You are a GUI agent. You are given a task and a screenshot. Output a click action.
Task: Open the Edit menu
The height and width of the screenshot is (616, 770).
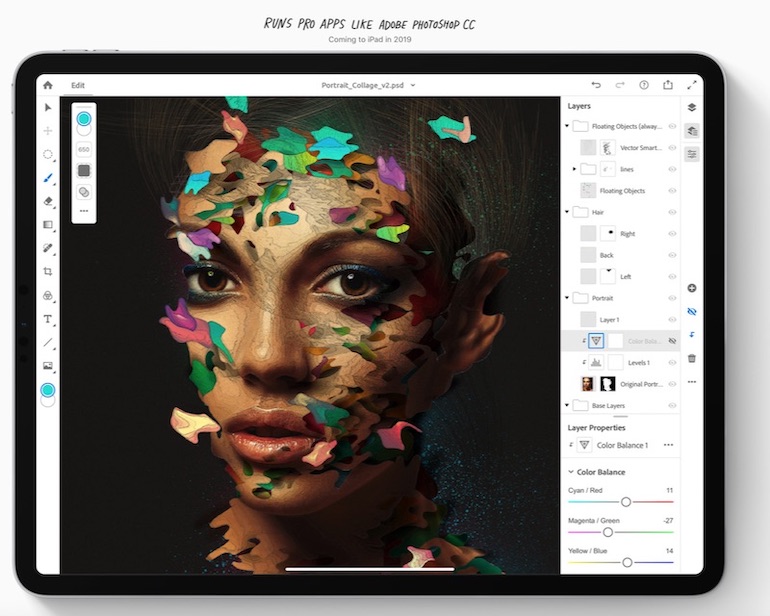(78, 85)
